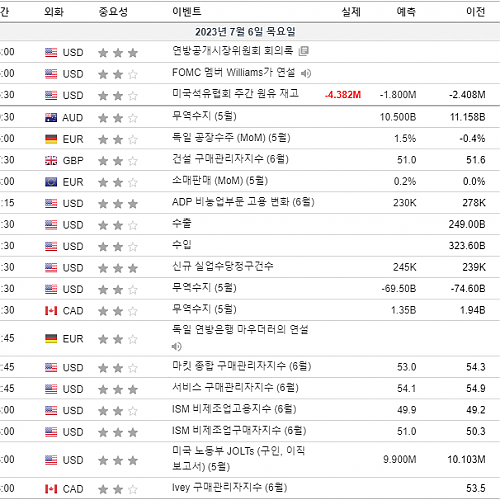The height and width of the screenshot is (500, 500).
Task: Click the Australian flag beside AUD
Action: [x=51, y=118]
